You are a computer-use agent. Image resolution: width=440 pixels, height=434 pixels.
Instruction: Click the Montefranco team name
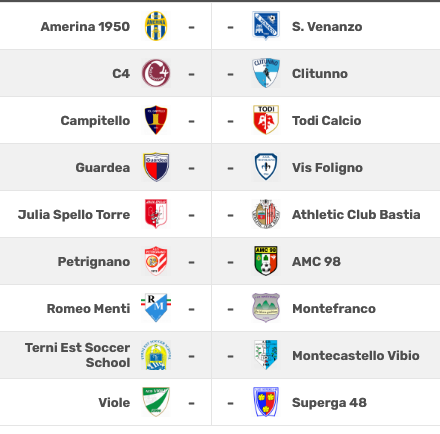point(334,309)
